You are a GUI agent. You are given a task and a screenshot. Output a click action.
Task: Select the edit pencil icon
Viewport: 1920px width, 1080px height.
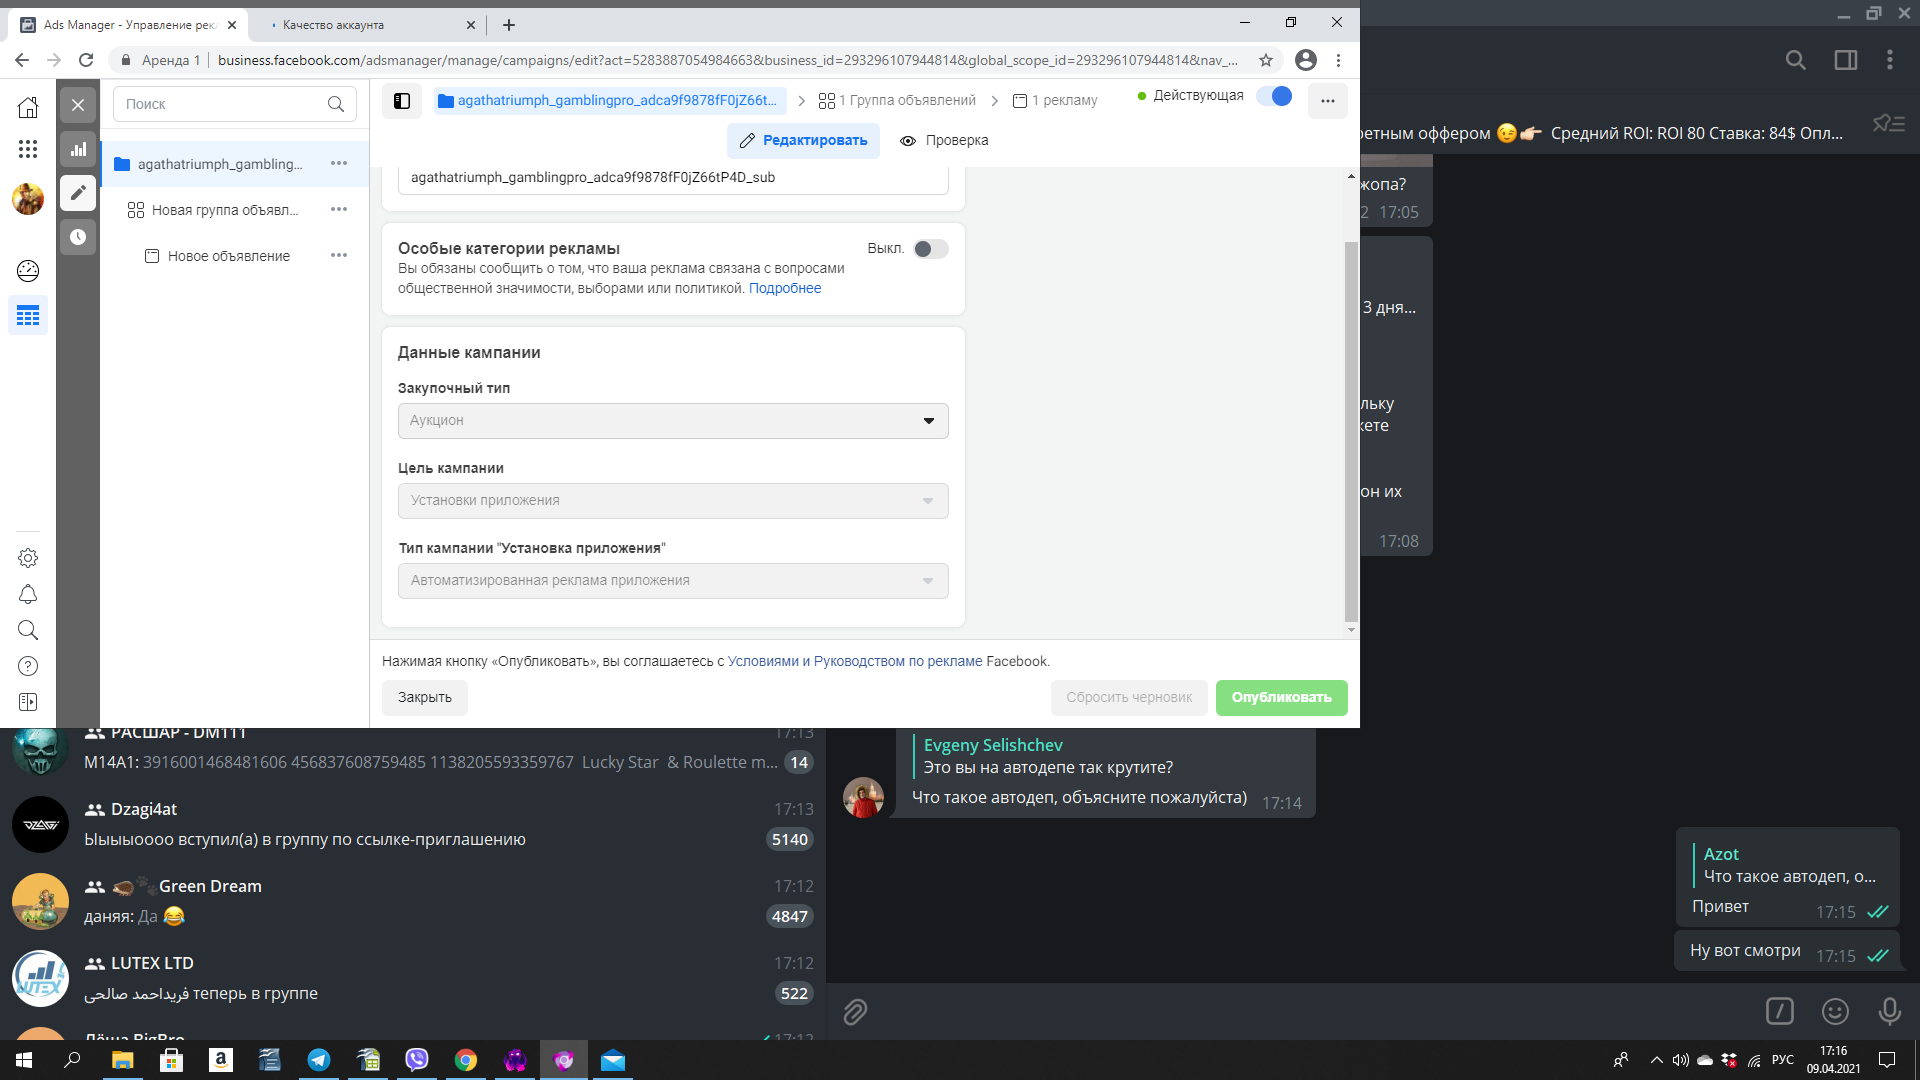[x=78, y=193]
